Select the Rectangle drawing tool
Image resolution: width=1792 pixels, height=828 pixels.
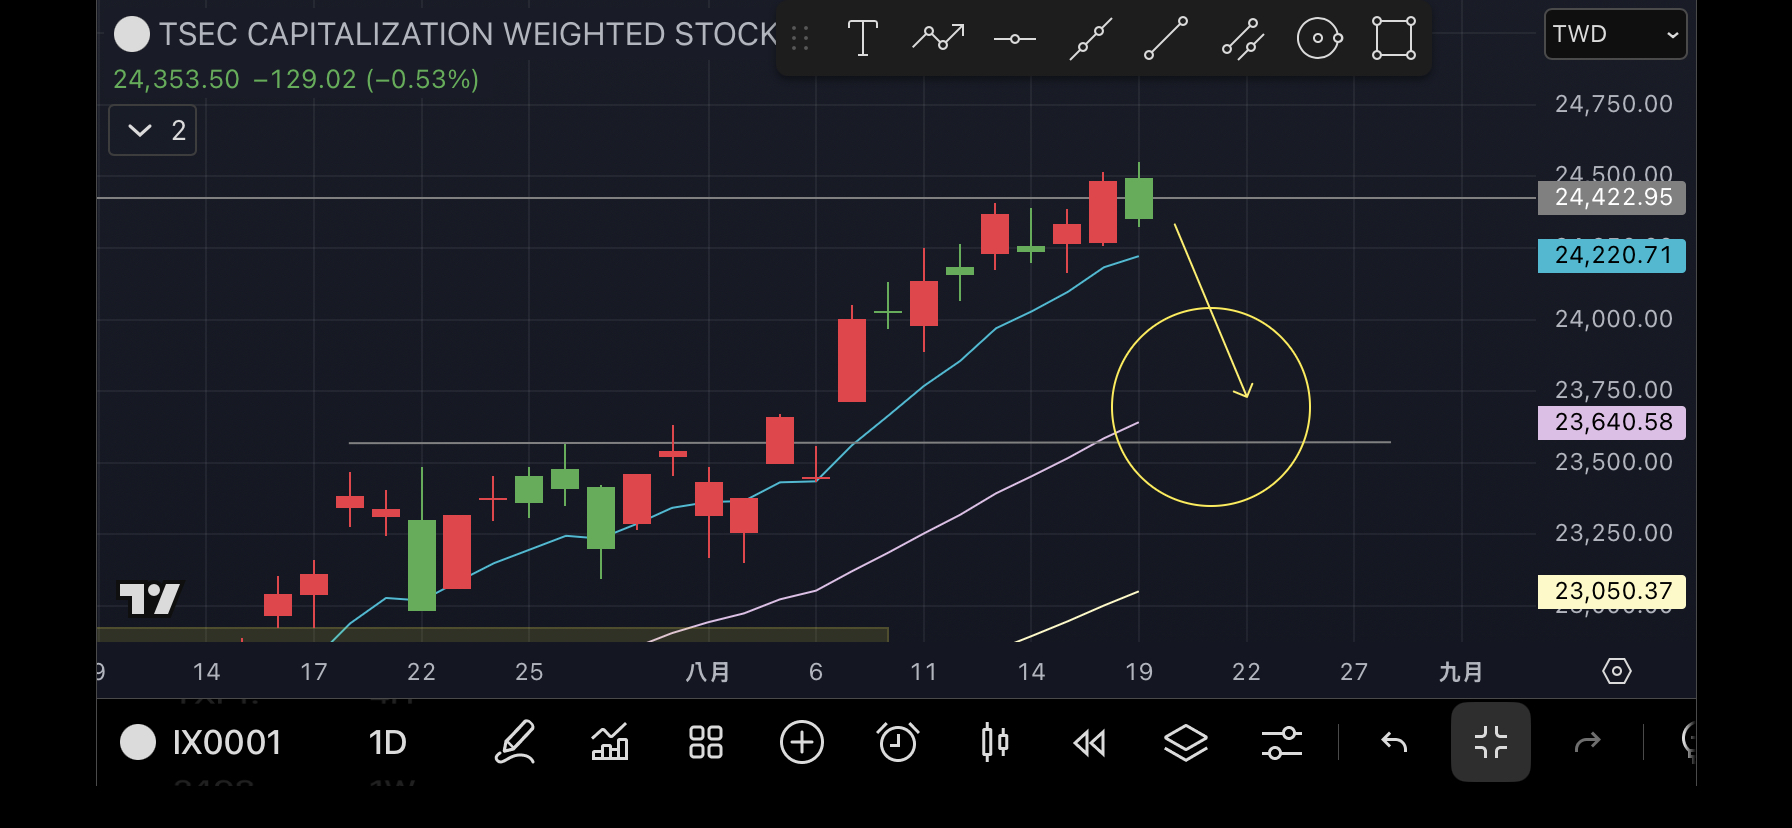(1394, 39)
